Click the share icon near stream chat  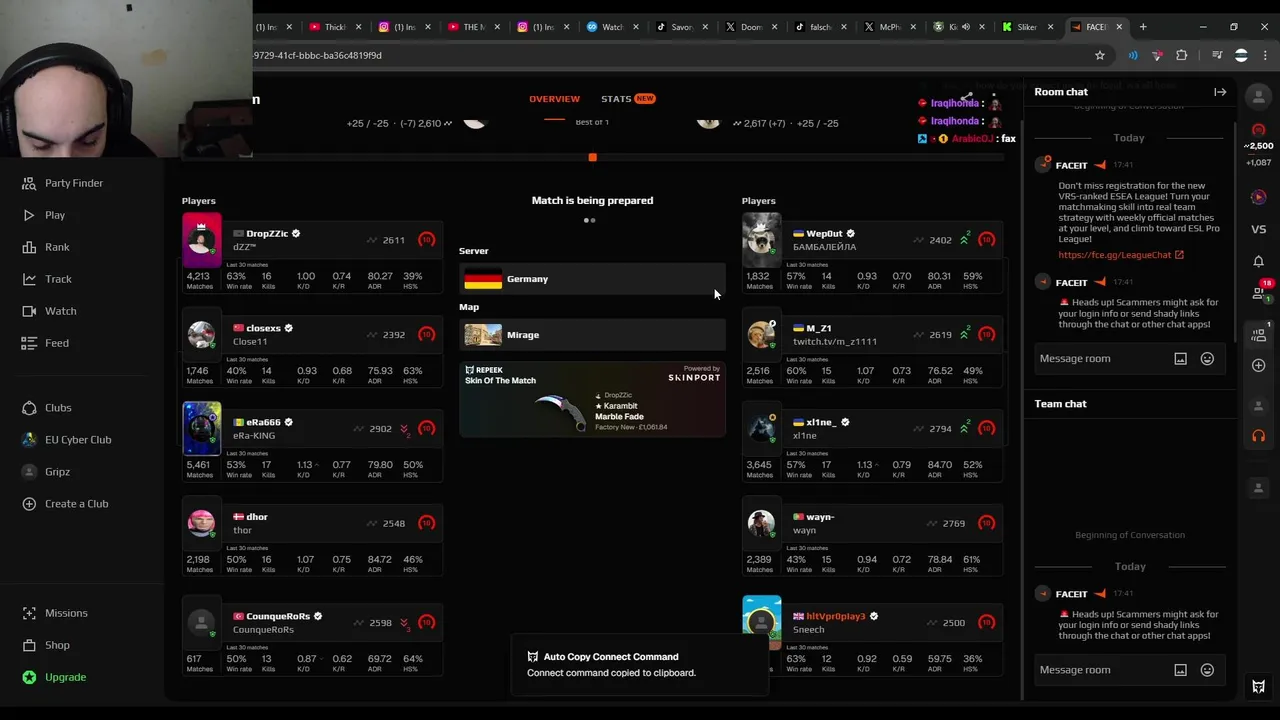click(x=967, y=98)
